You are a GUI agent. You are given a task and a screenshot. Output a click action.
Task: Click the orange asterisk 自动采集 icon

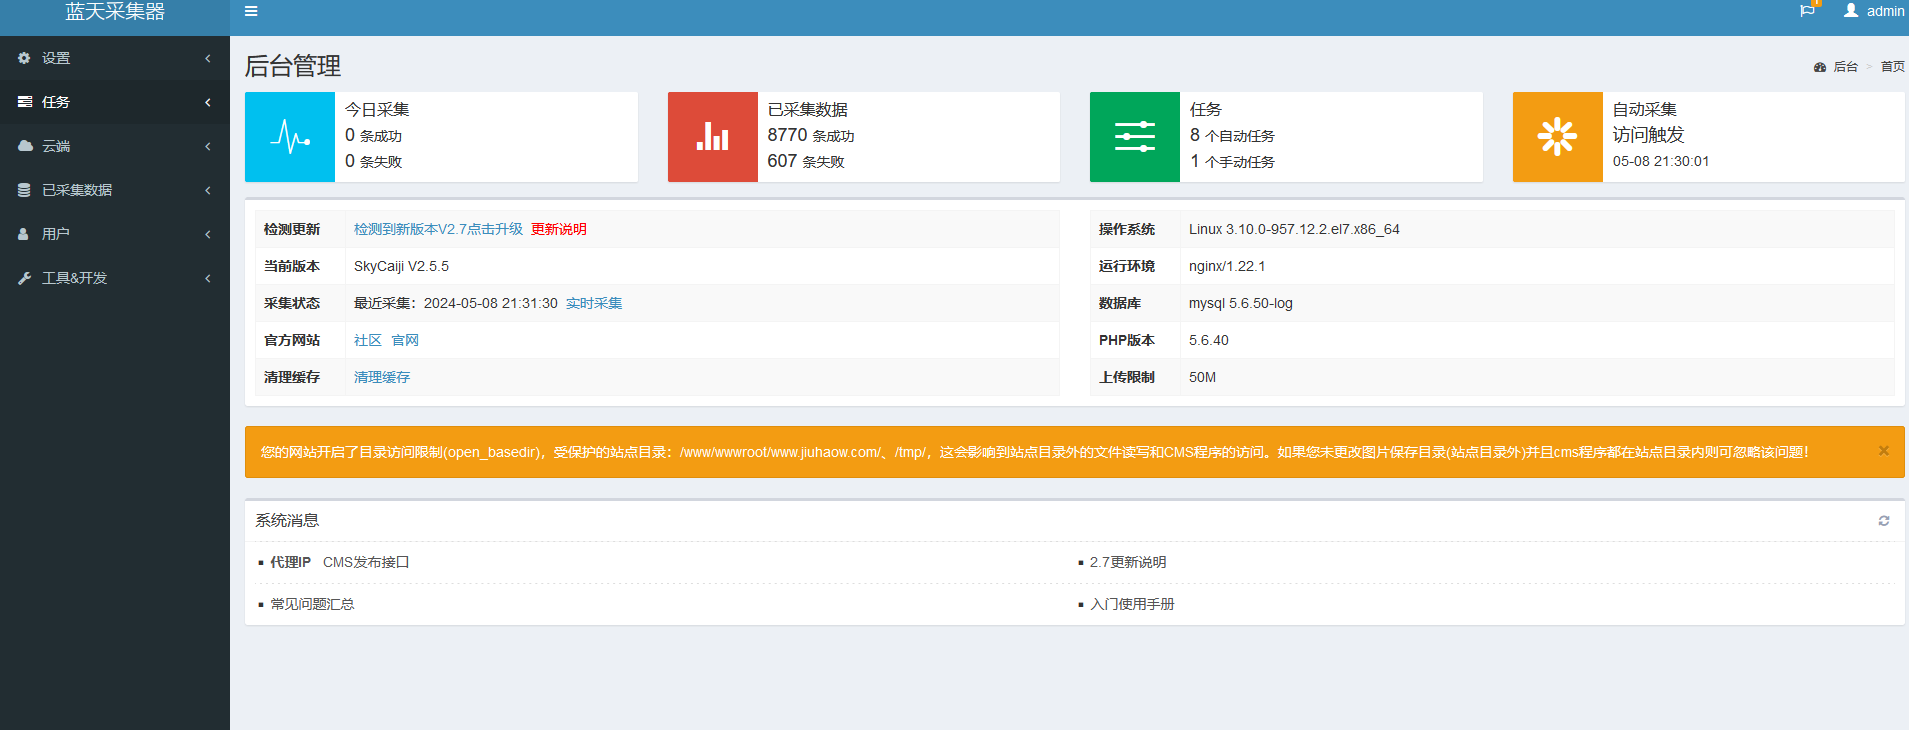pyautogui.click(x=1558, y=137)
